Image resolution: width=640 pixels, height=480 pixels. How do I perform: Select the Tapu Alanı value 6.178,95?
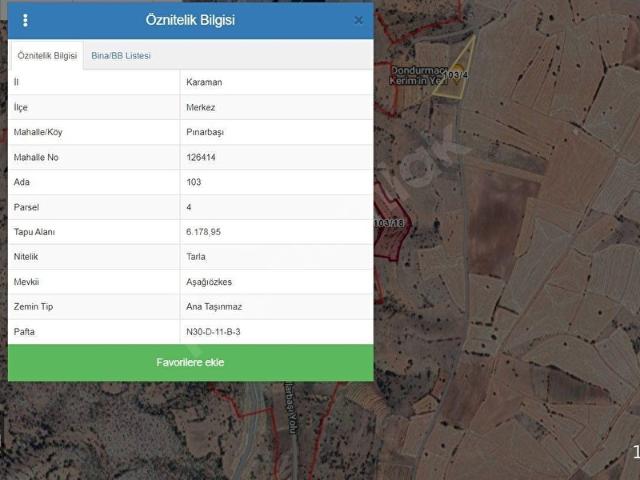[x=203, y=232]
